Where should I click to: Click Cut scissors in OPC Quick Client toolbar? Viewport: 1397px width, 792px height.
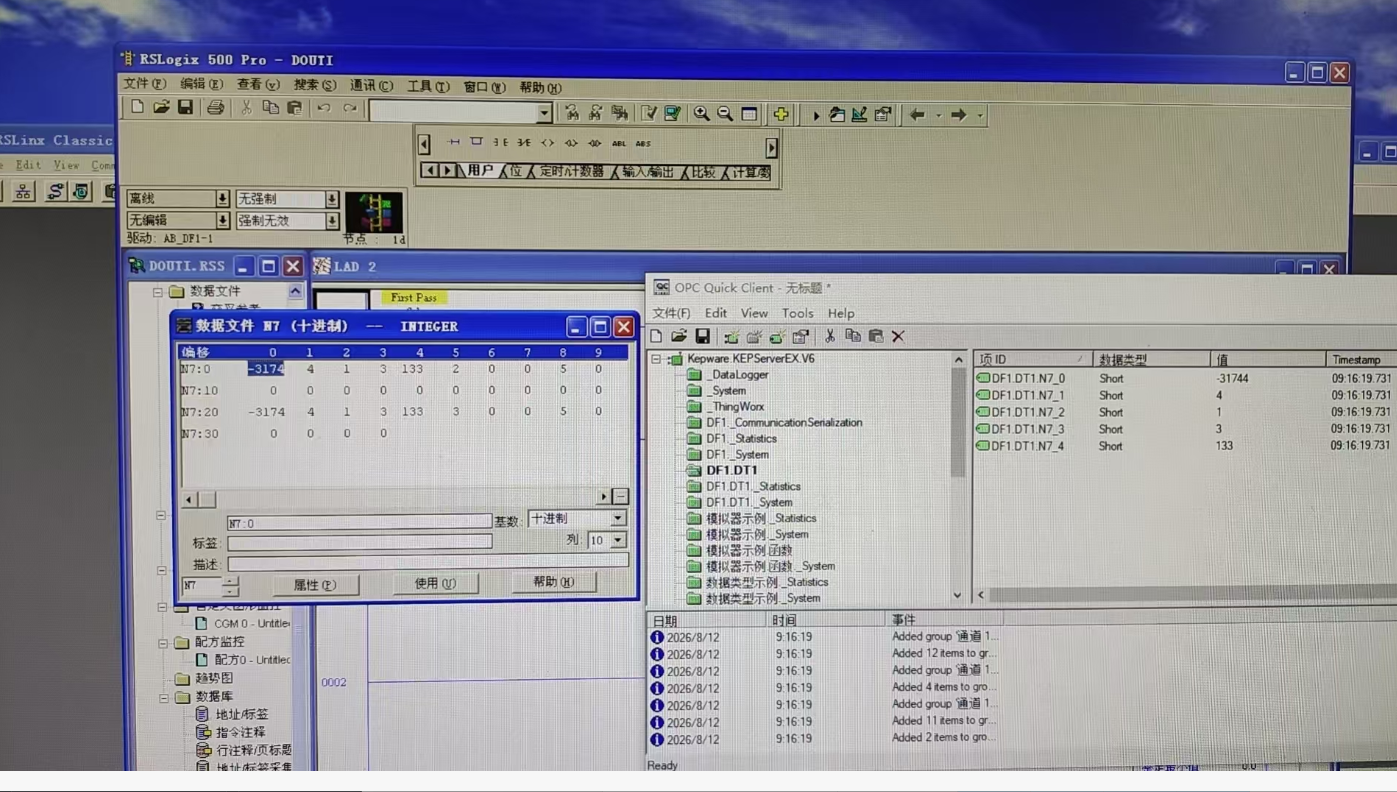830,337
